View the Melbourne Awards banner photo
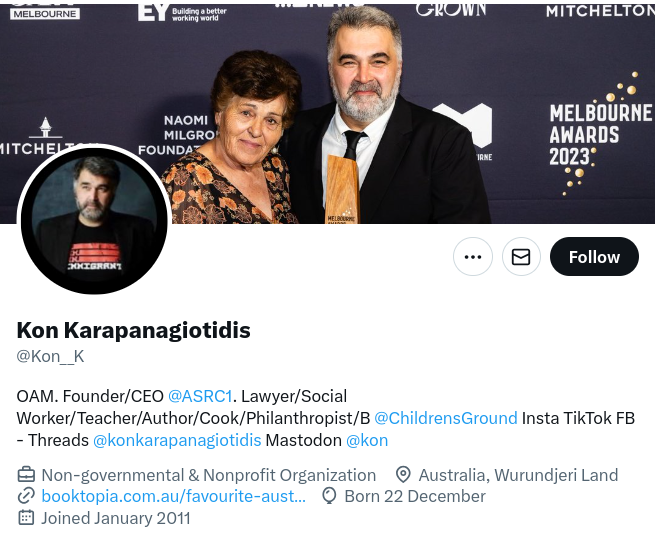Image resolution: width=655 pixels, height=540 pixels. (x=328, y=114)
